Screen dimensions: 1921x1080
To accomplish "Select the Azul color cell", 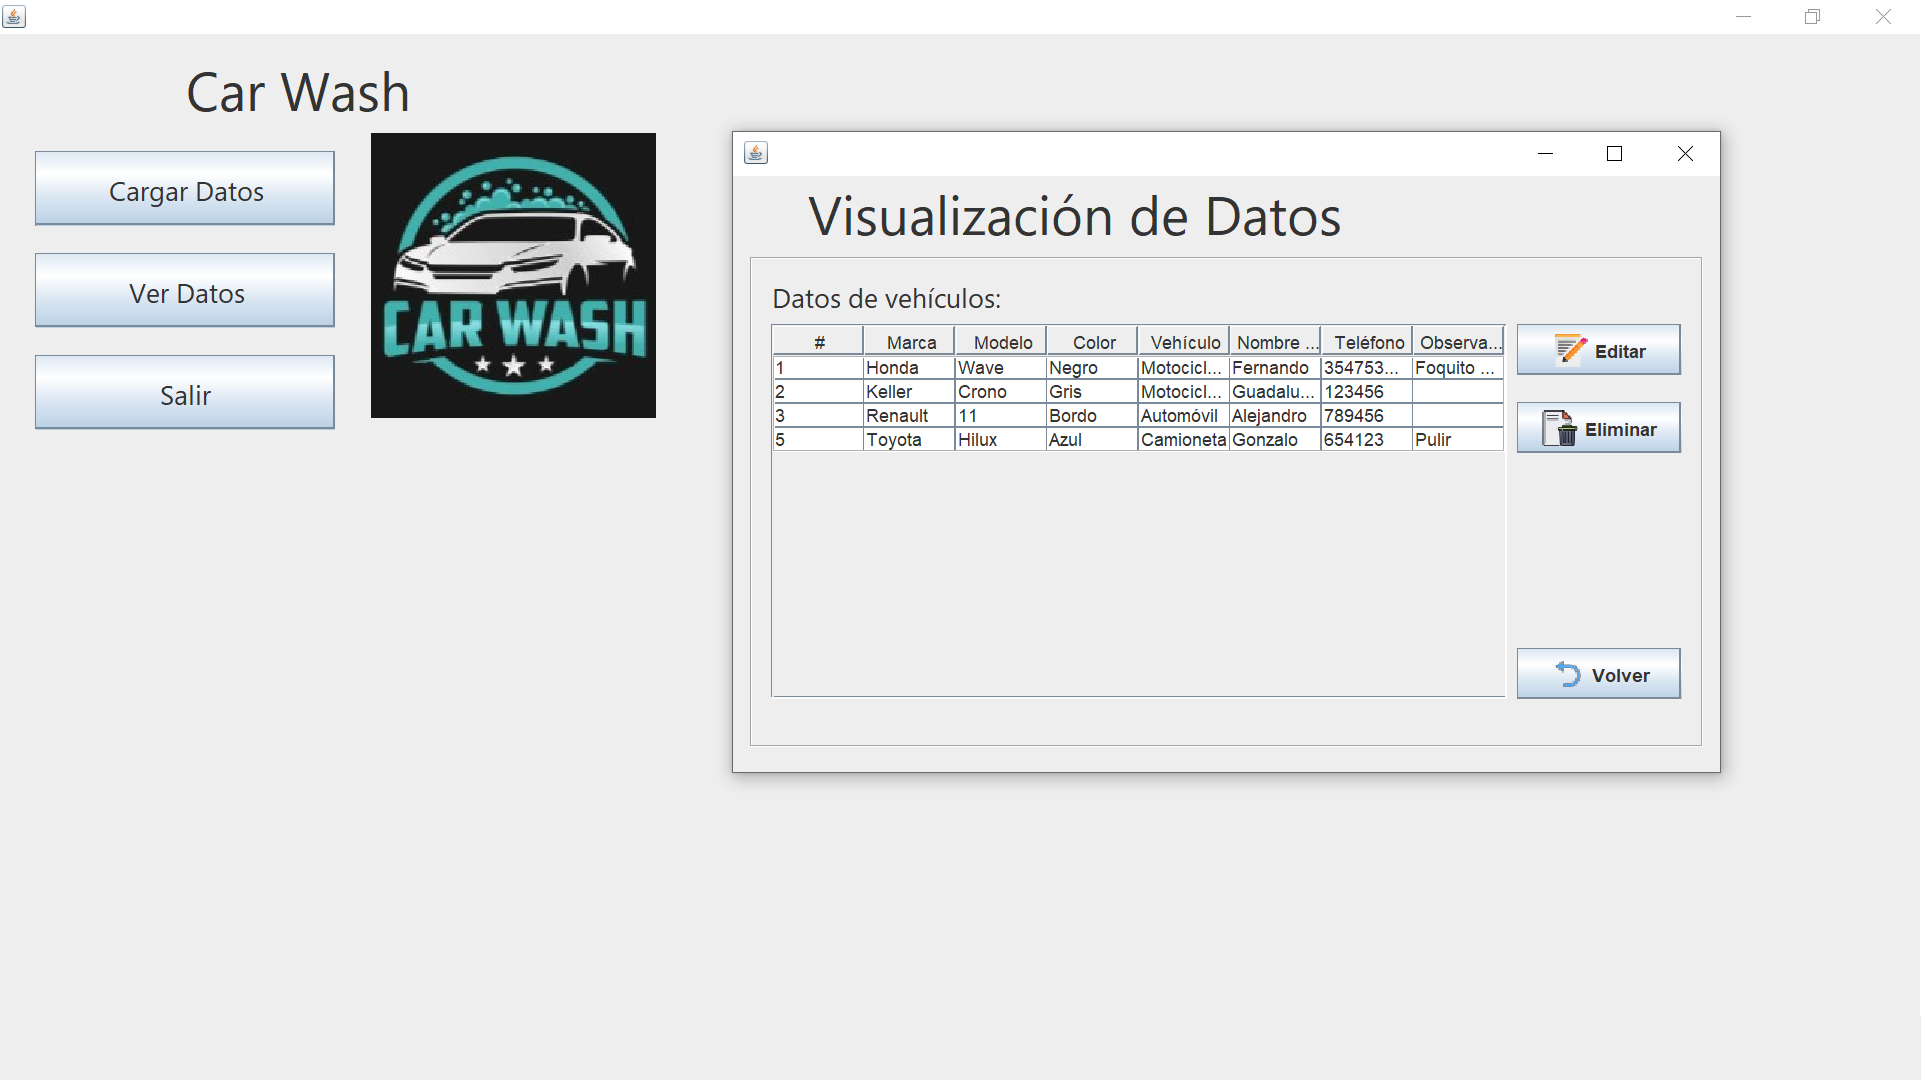I will (1092, 440).
